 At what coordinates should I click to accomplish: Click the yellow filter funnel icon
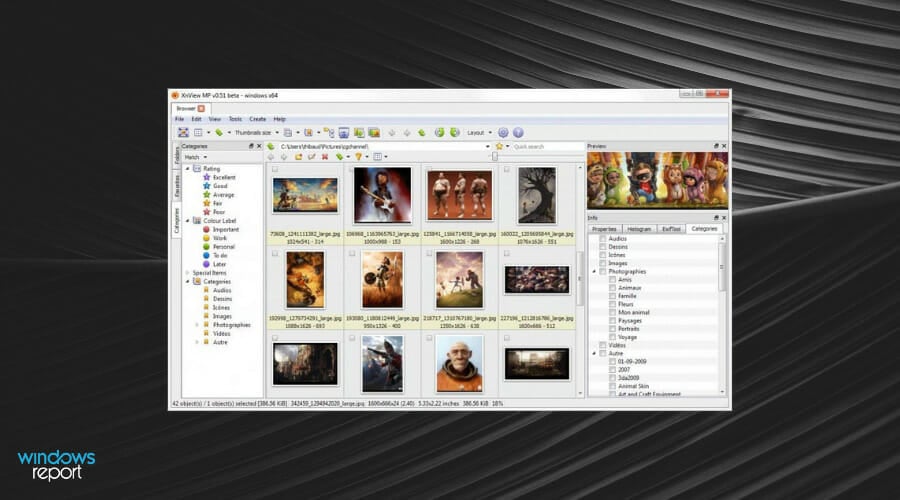pos(358,157)
